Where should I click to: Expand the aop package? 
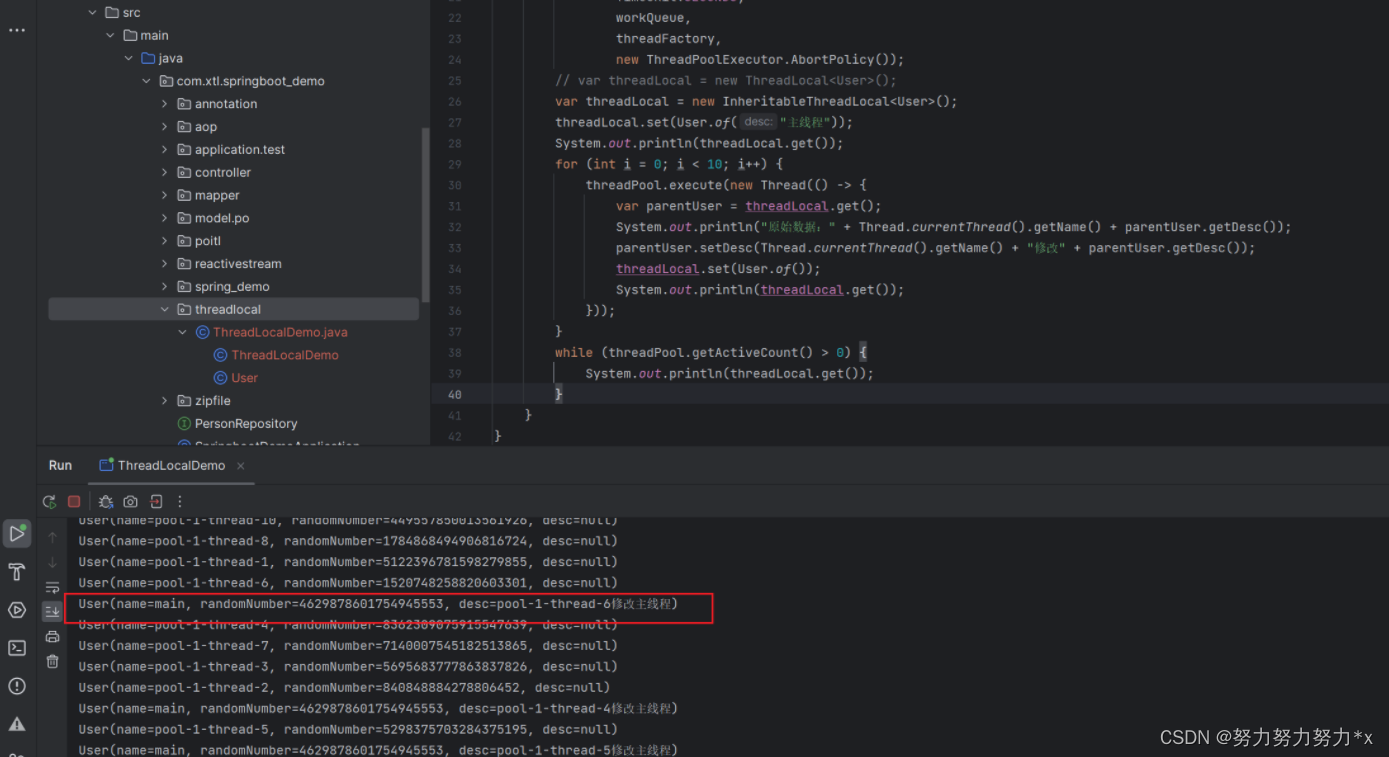165,127
